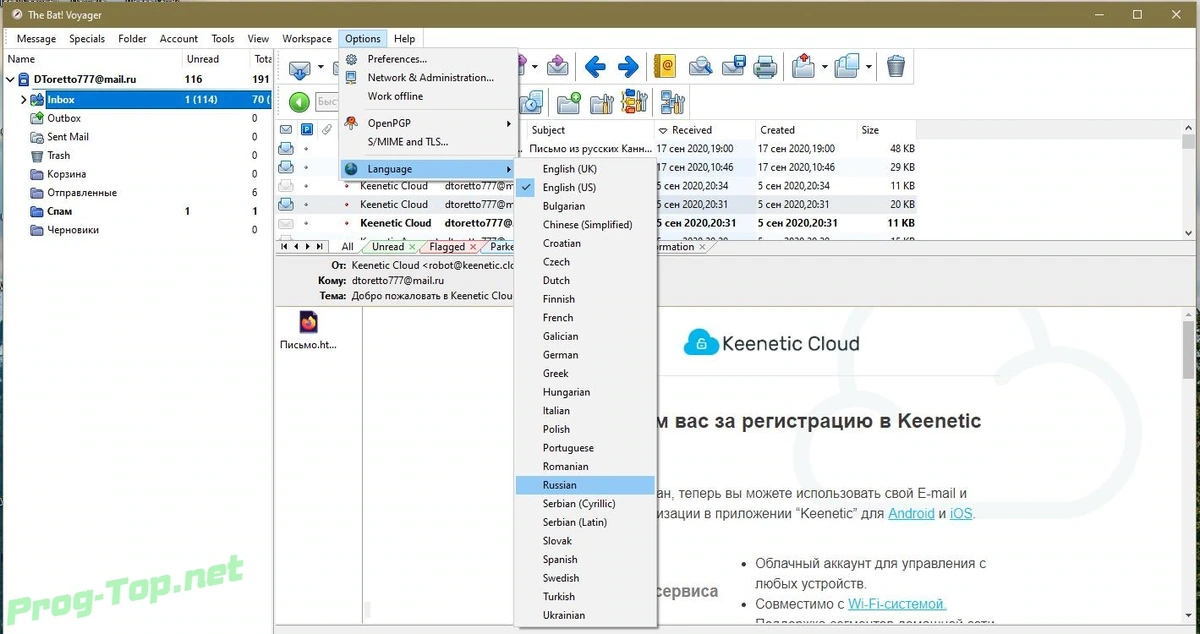
Task: Select English (US) checked language
Action: (585, 188)
